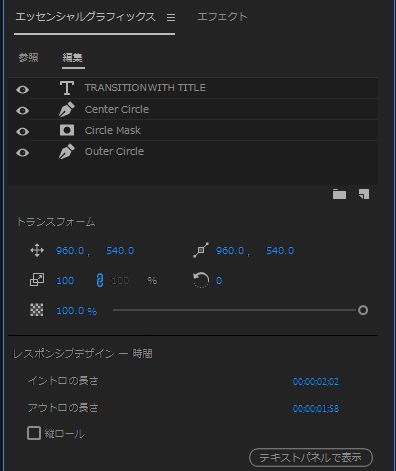
Task: Click the position move icon
Action: point(37,250)
